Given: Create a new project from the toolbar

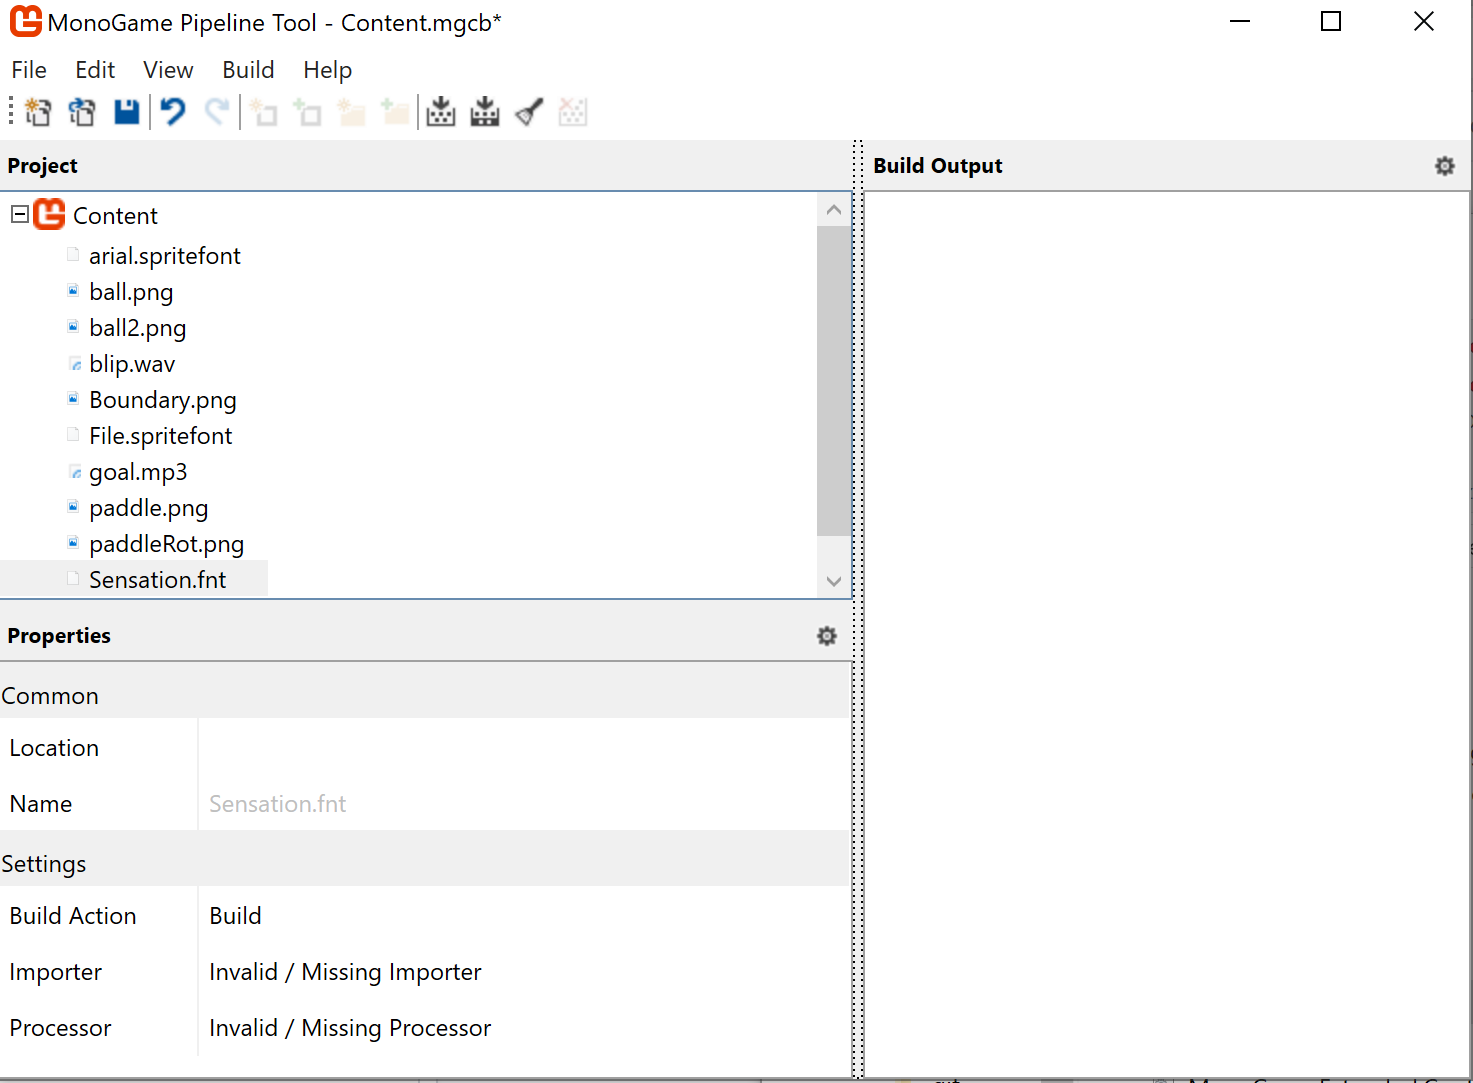Looking at the screenshot, I should (38, 112).
